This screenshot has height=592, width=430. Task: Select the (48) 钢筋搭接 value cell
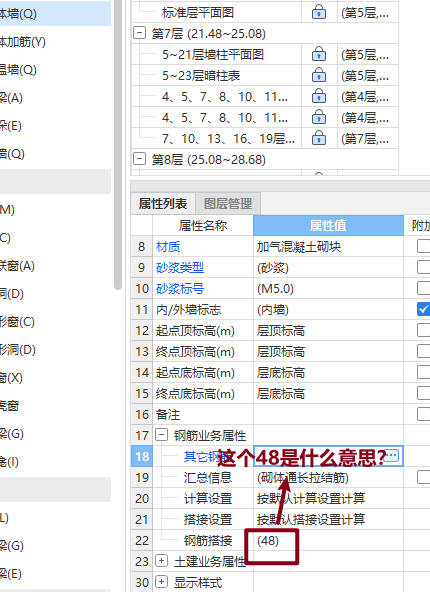[328, 540]
